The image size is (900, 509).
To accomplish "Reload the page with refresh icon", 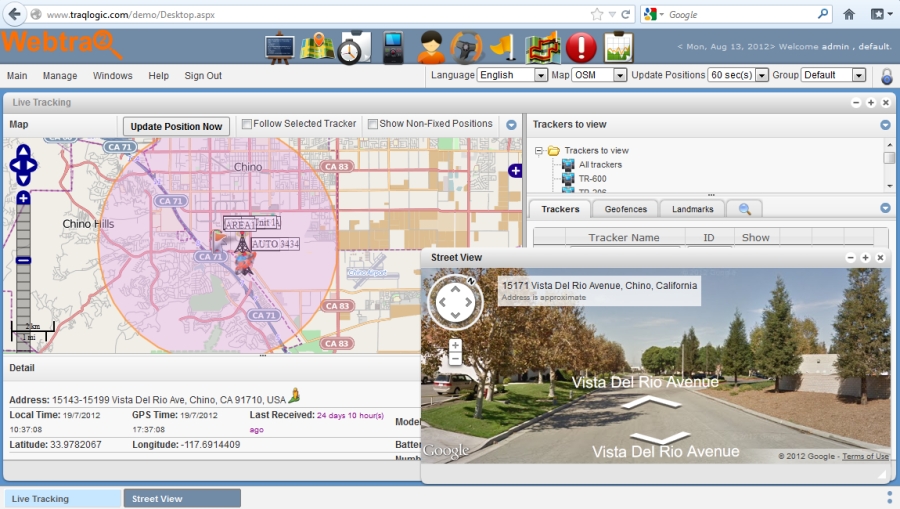I will (x=626, y=14).
